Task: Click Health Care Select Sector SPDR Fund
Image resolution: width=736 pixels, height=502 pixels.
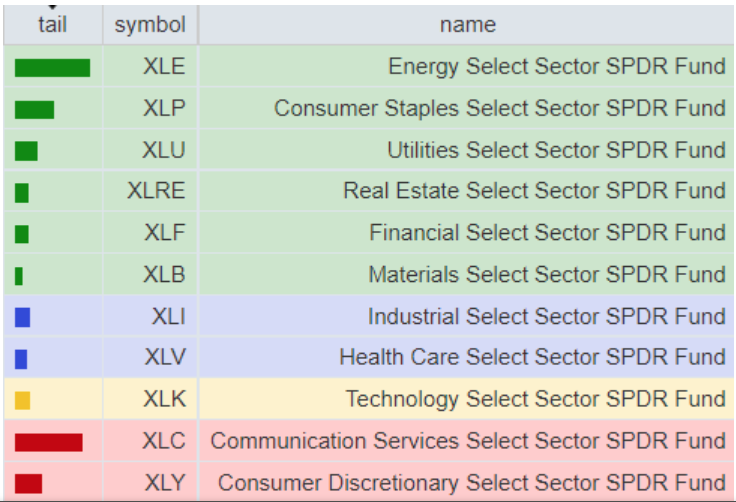Action: [x=532, y=357]
